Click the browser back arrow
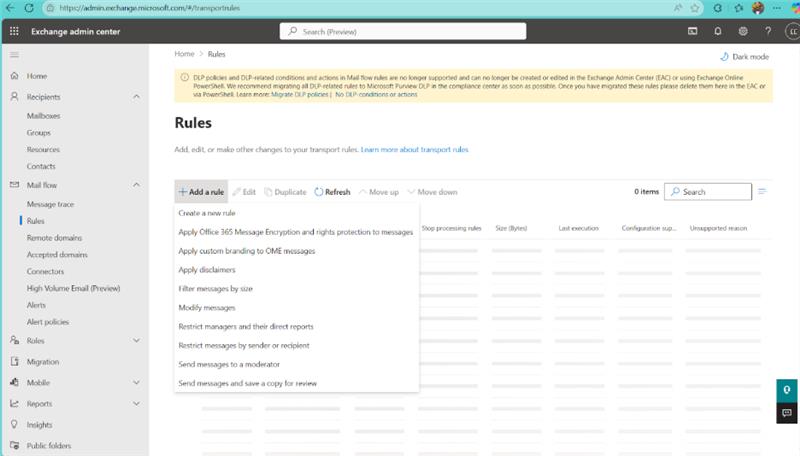The height and width of the screenshot is (456, 800). click(x=10, y=8)
